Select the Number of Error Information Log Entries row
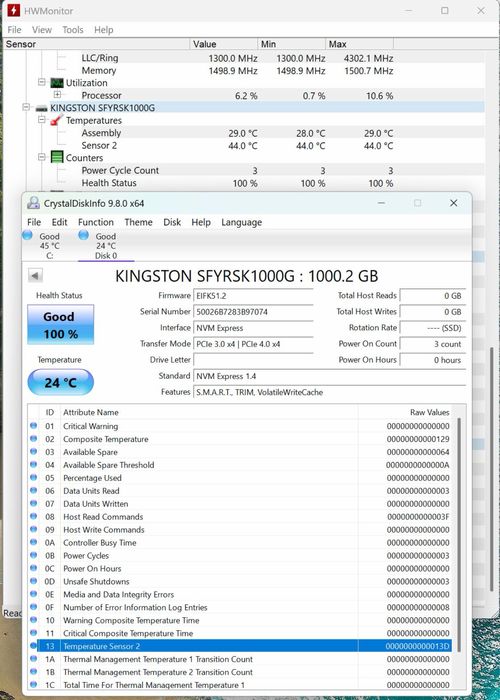Screen dimensions: 500x700 [240, 607]
